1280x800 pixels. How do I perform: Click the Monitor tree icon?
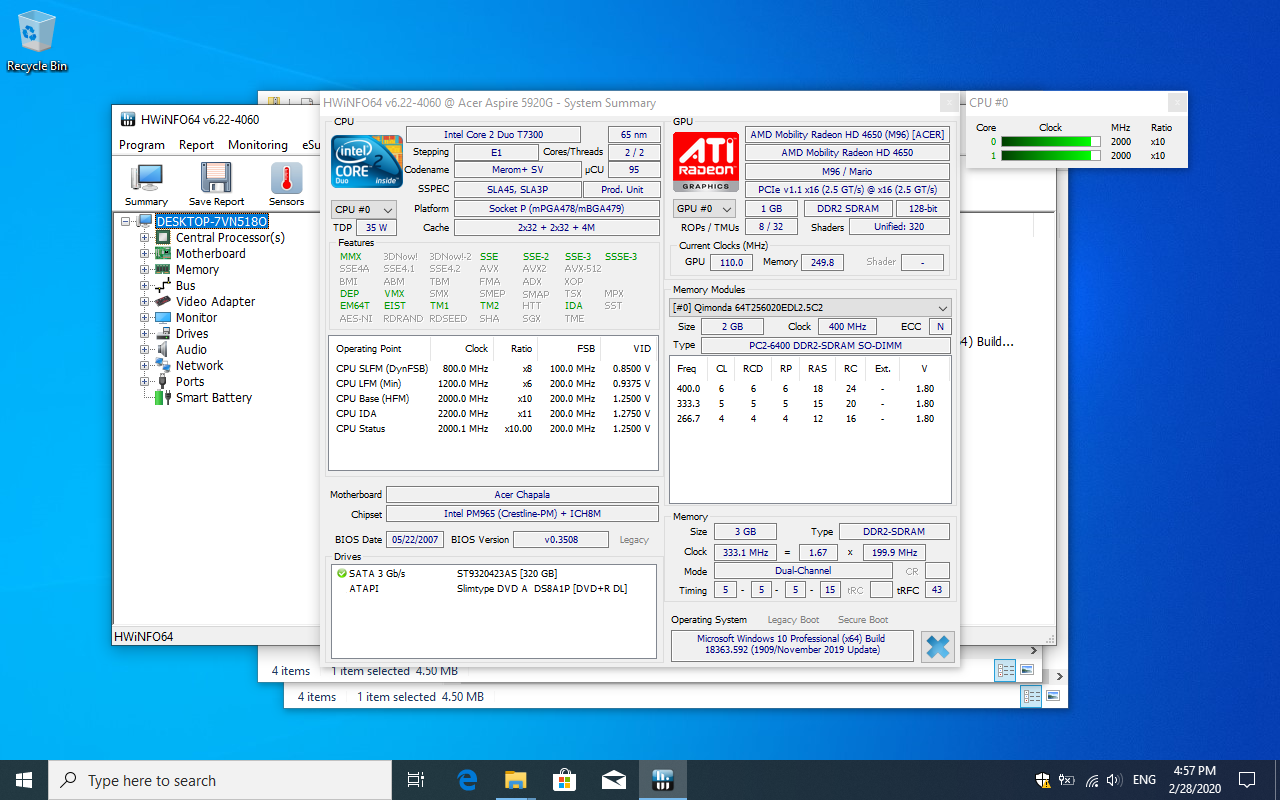[163, 317]
